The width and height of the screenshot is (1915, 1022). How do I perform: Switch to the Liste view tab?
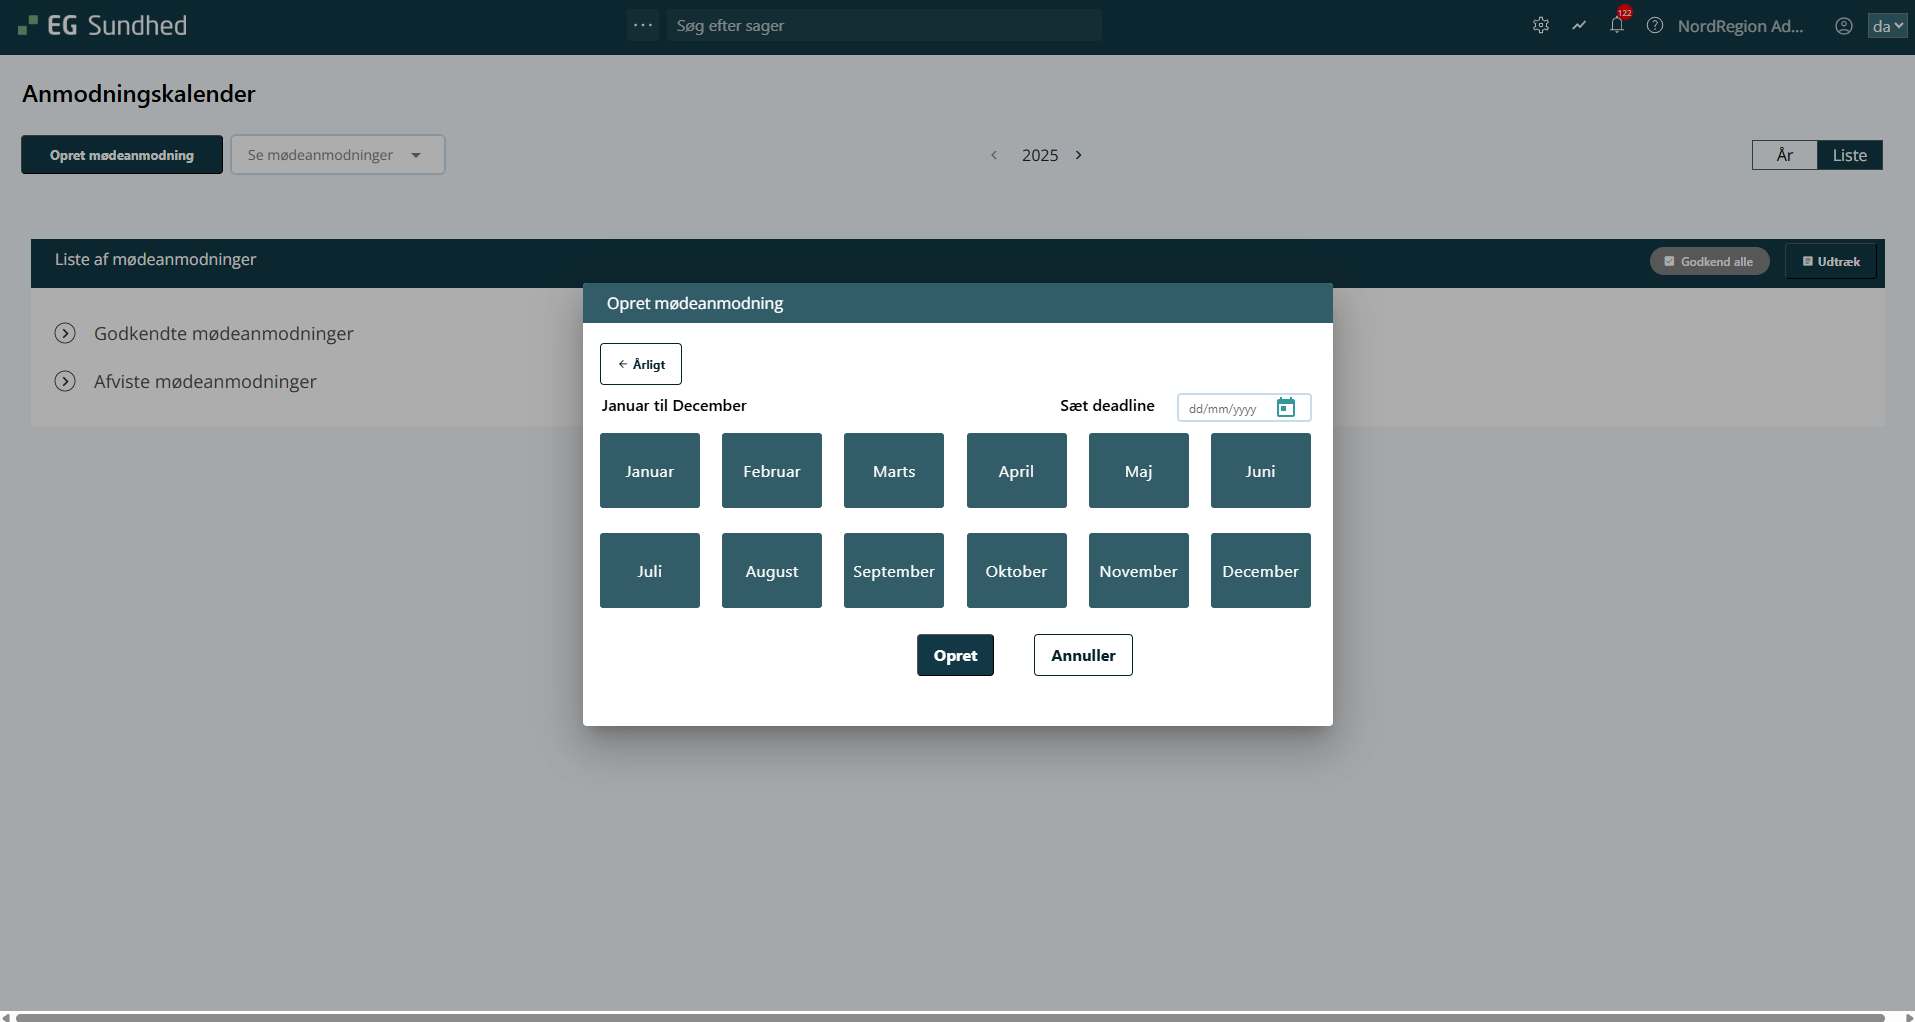pos(1849,155)
